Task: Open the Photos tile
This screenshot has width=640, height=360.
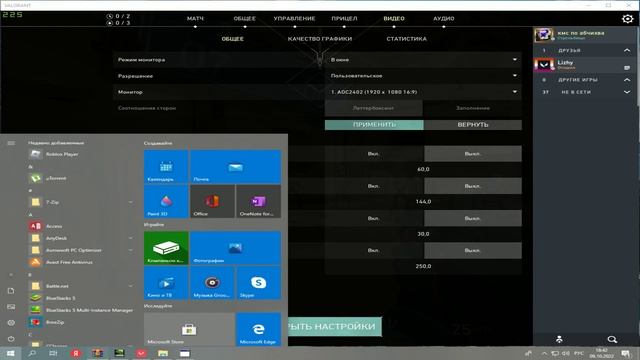Action: tap(235, 248)
